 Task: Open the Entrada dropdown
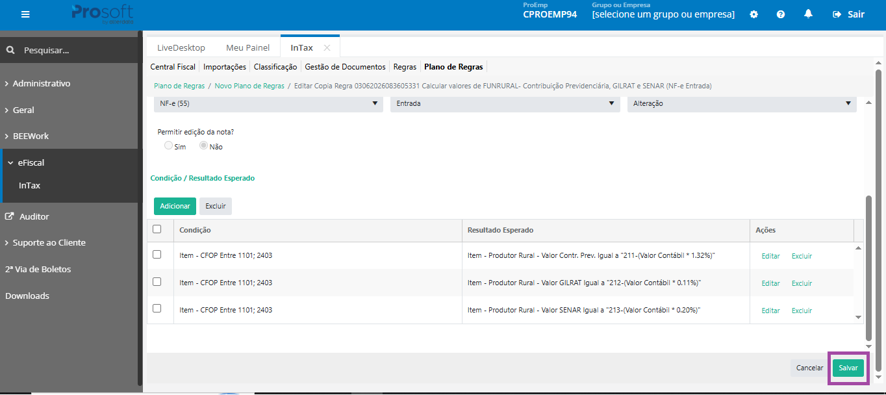tap(504, 104)
